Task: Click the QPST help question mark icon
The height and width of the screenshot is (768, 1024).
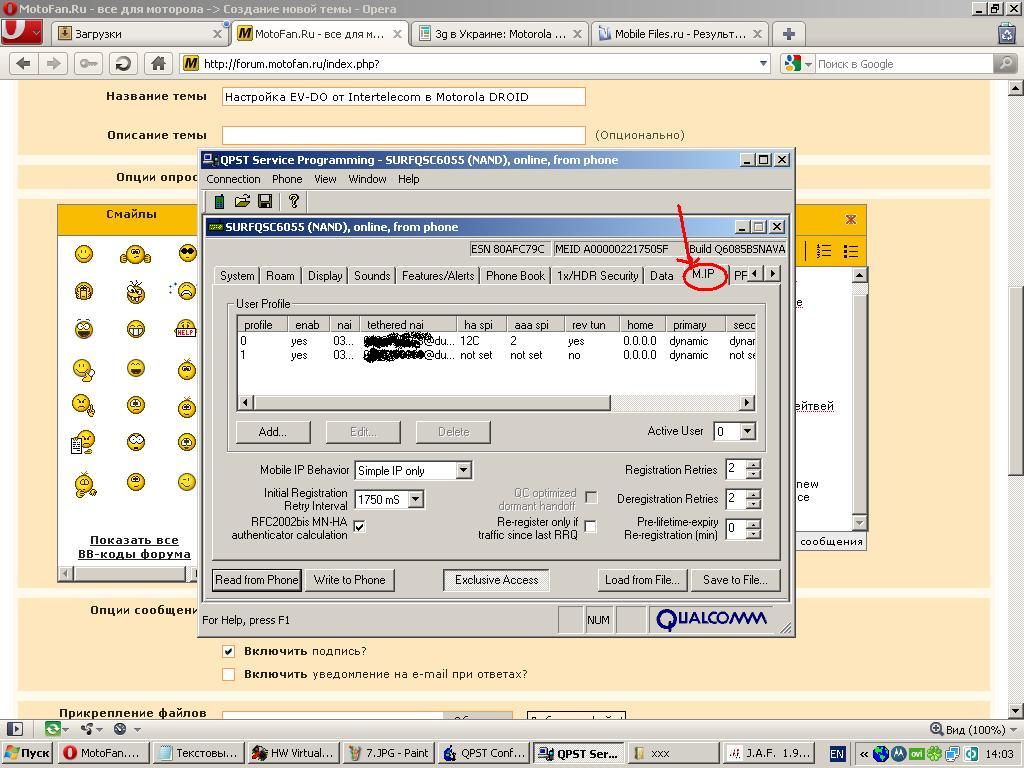Action: click(x=294, y=201)
